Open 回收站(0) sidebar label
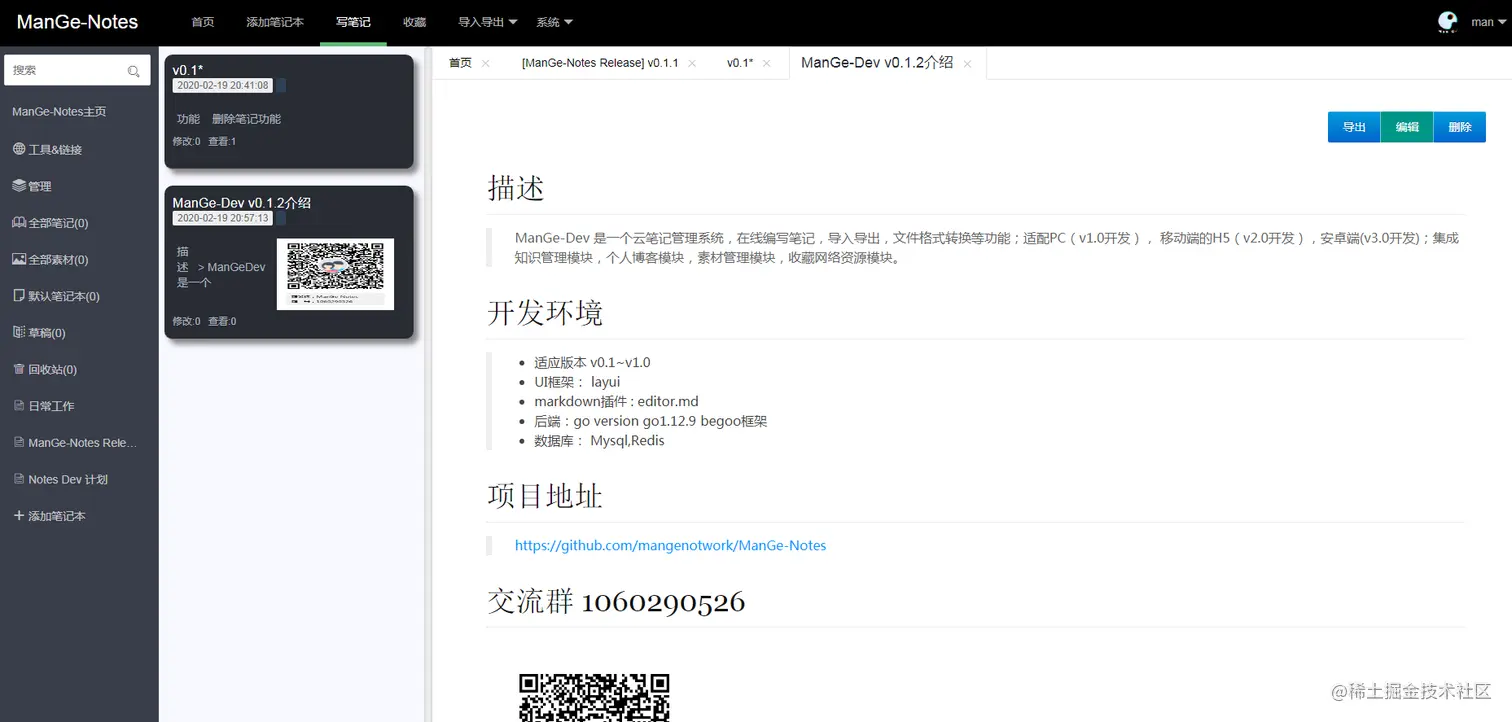 click(52, 370)
